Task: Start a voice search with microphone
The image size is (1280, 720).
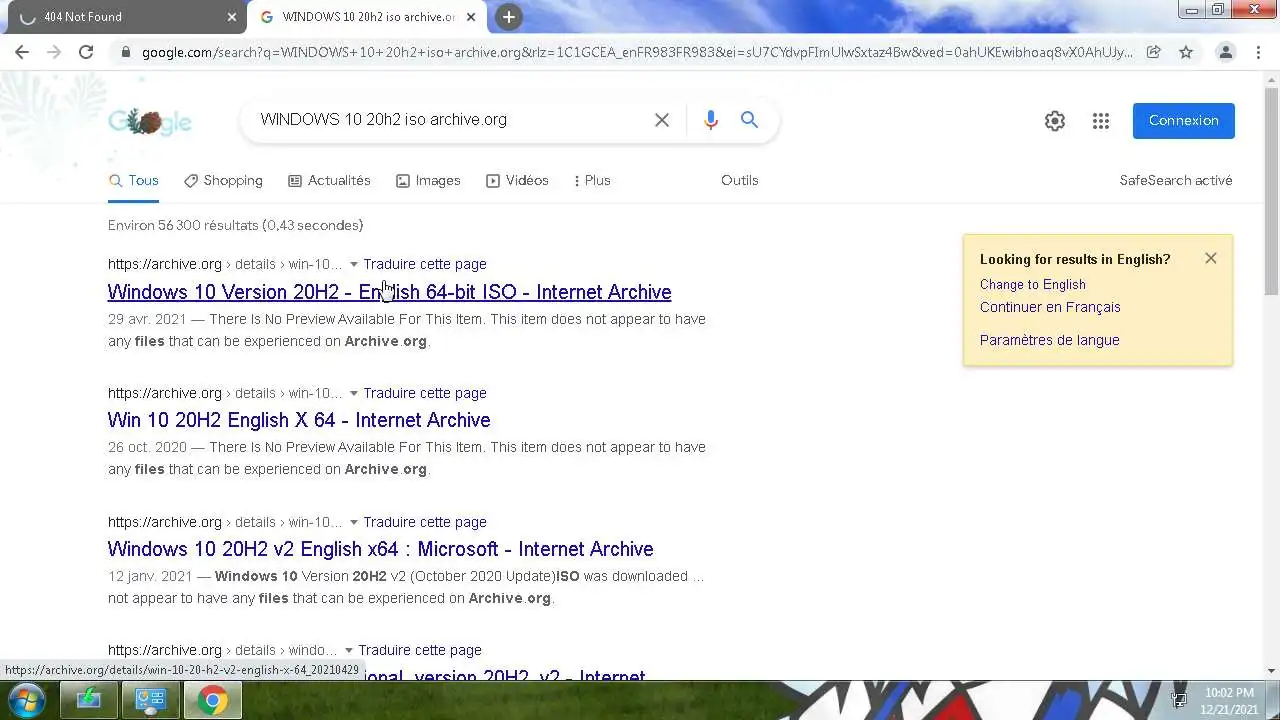Action: tap(711, 120)
